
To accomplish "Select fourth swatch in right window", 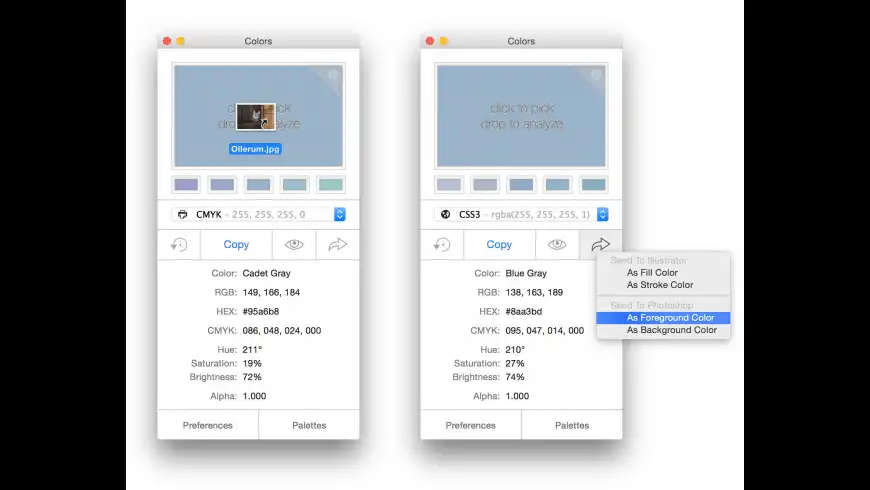I will pos(558,184).
